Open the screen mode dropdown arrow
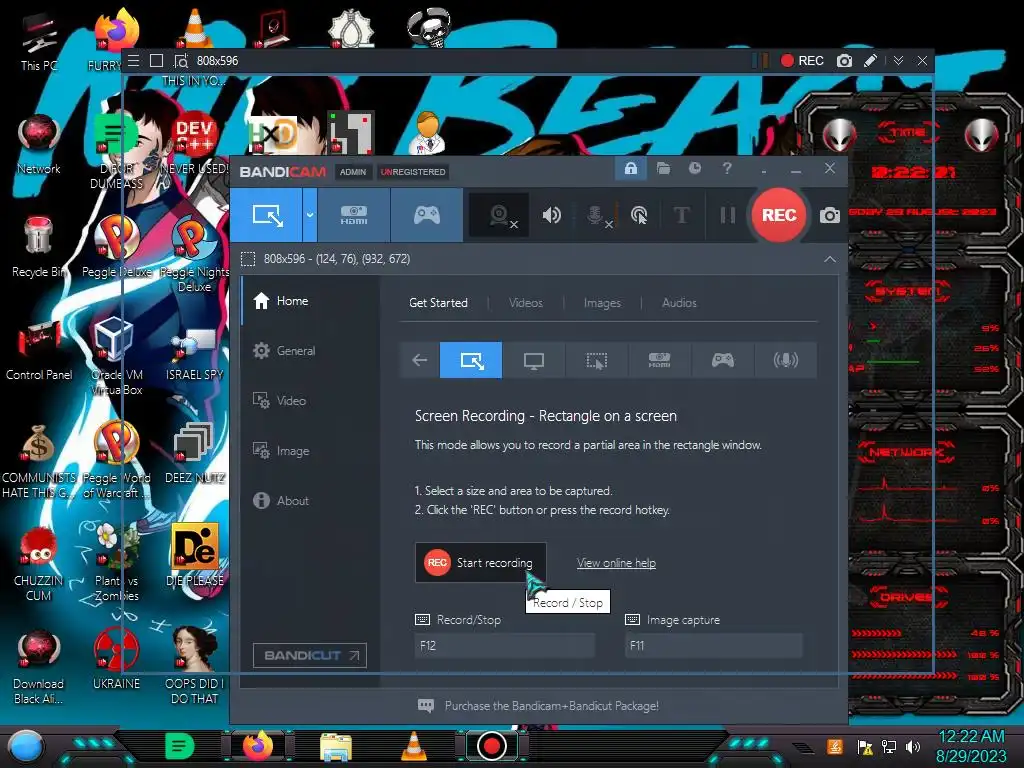This screenshot has height=768, width=1024. 310,215
